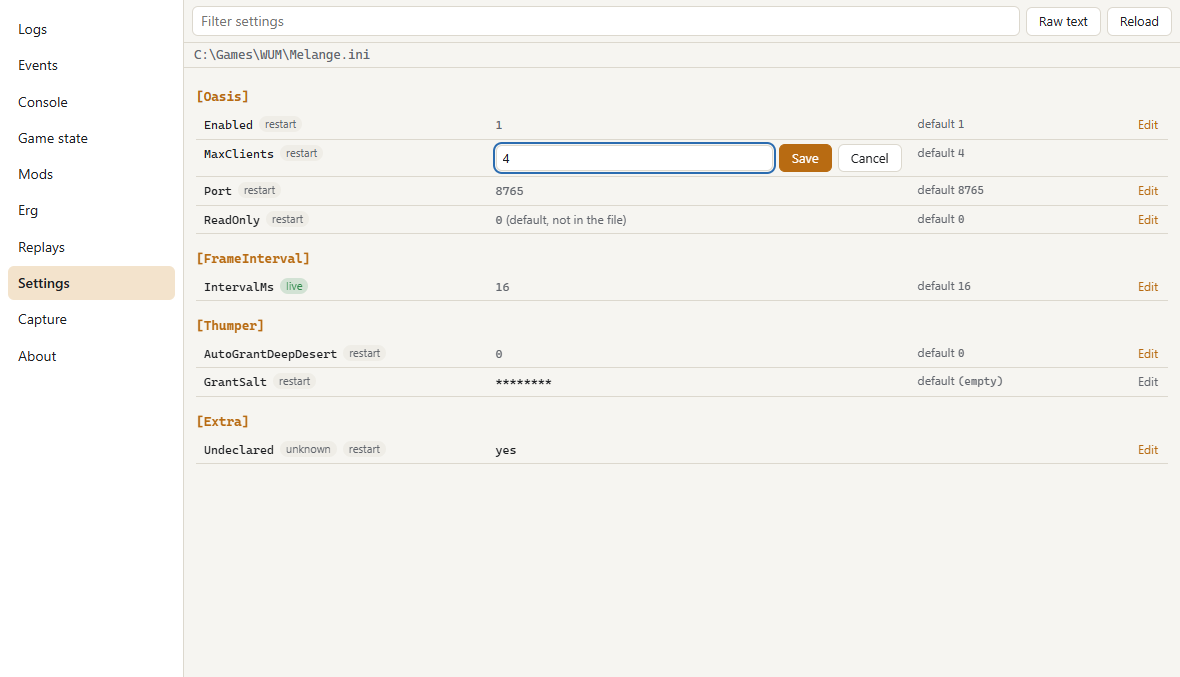The height and width of the screenshot is (677, 1180).
Task: Click the ReadOnly value not in the file
Action: [561, 220]
